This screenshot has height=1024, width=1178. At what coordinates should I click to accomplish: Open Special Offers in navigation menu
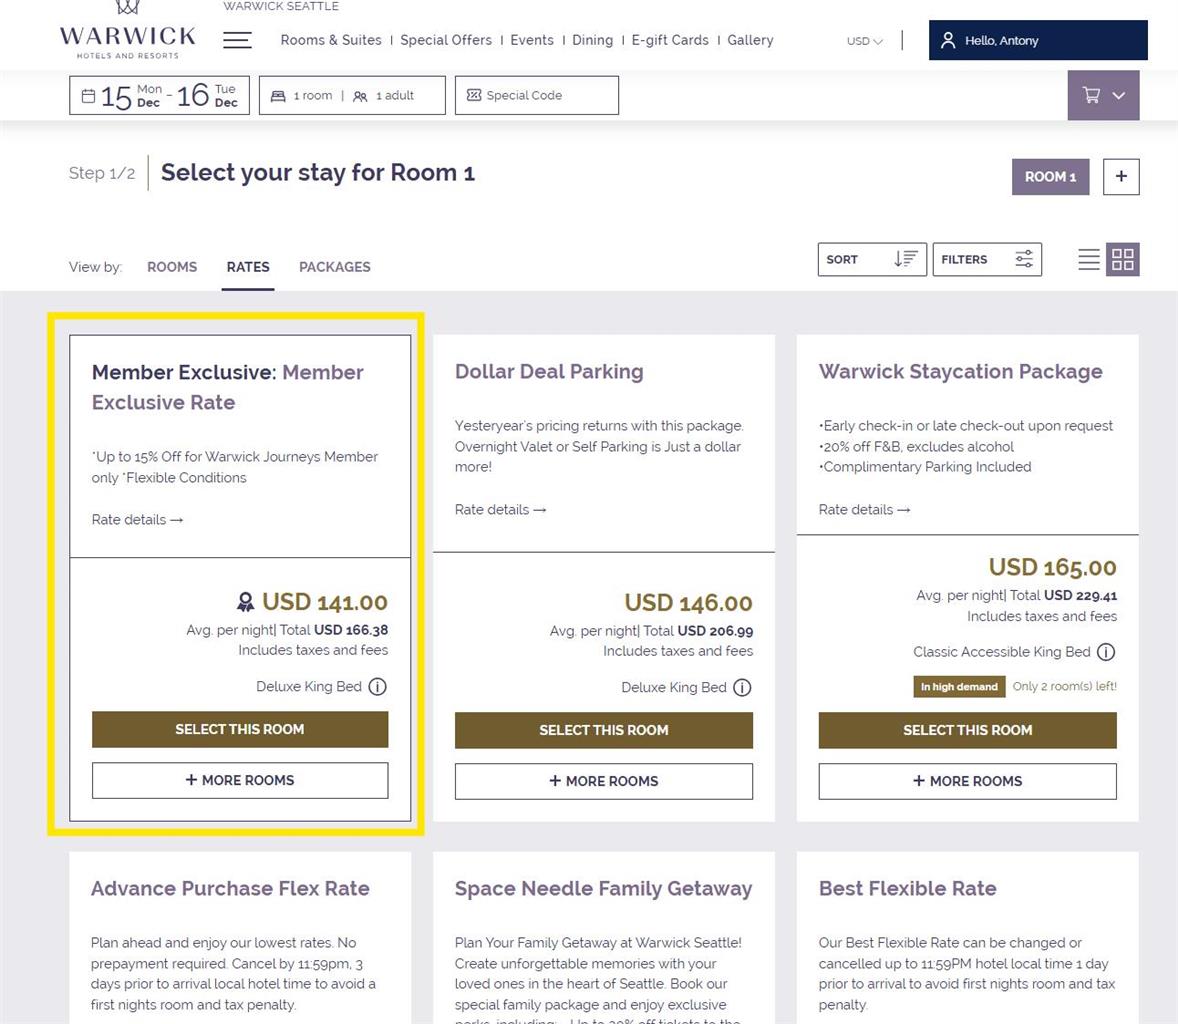pyautogui.click(x=446, y=40)
